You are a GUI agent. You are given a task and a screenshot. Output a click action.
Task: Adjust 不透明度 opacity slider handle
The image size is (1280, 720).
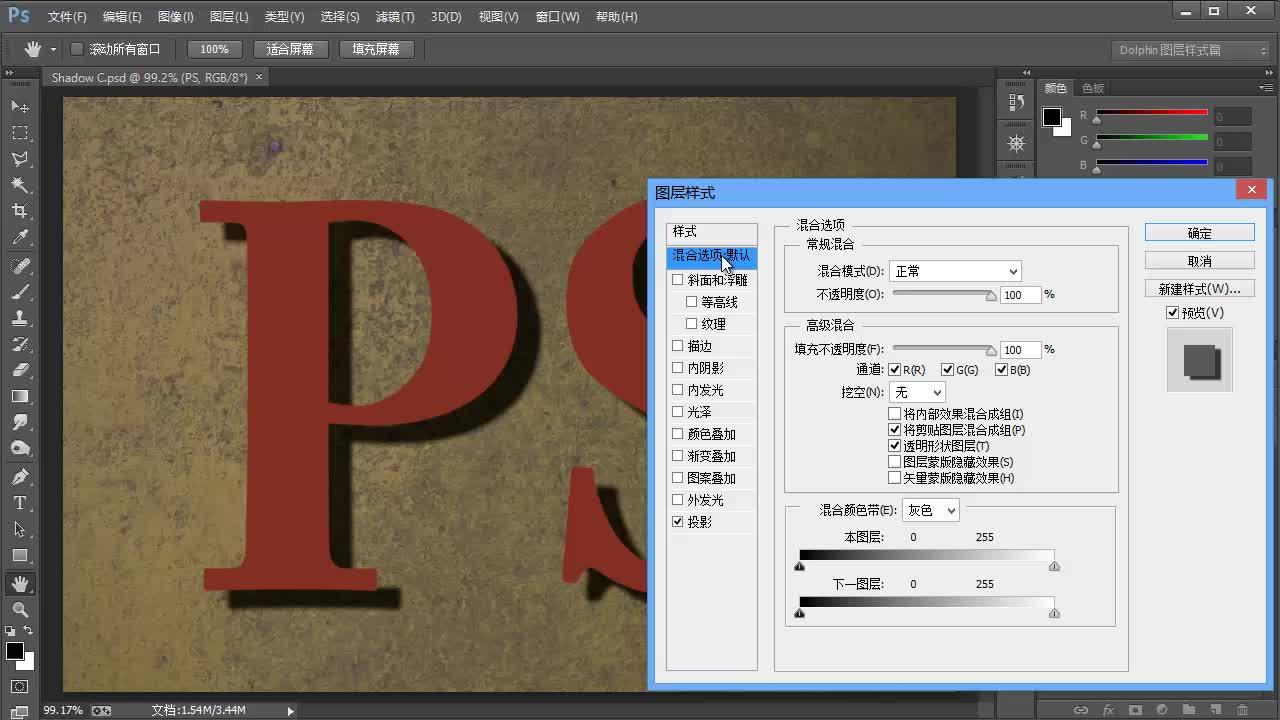pyautogui.click(x=991, y=296)
